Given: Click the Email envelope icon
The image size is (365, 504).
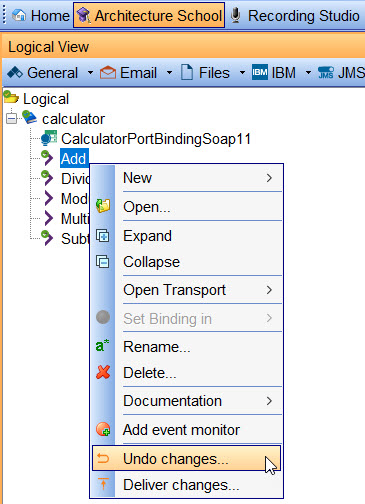Looking at the screenshot, I should tap(108, 72).
